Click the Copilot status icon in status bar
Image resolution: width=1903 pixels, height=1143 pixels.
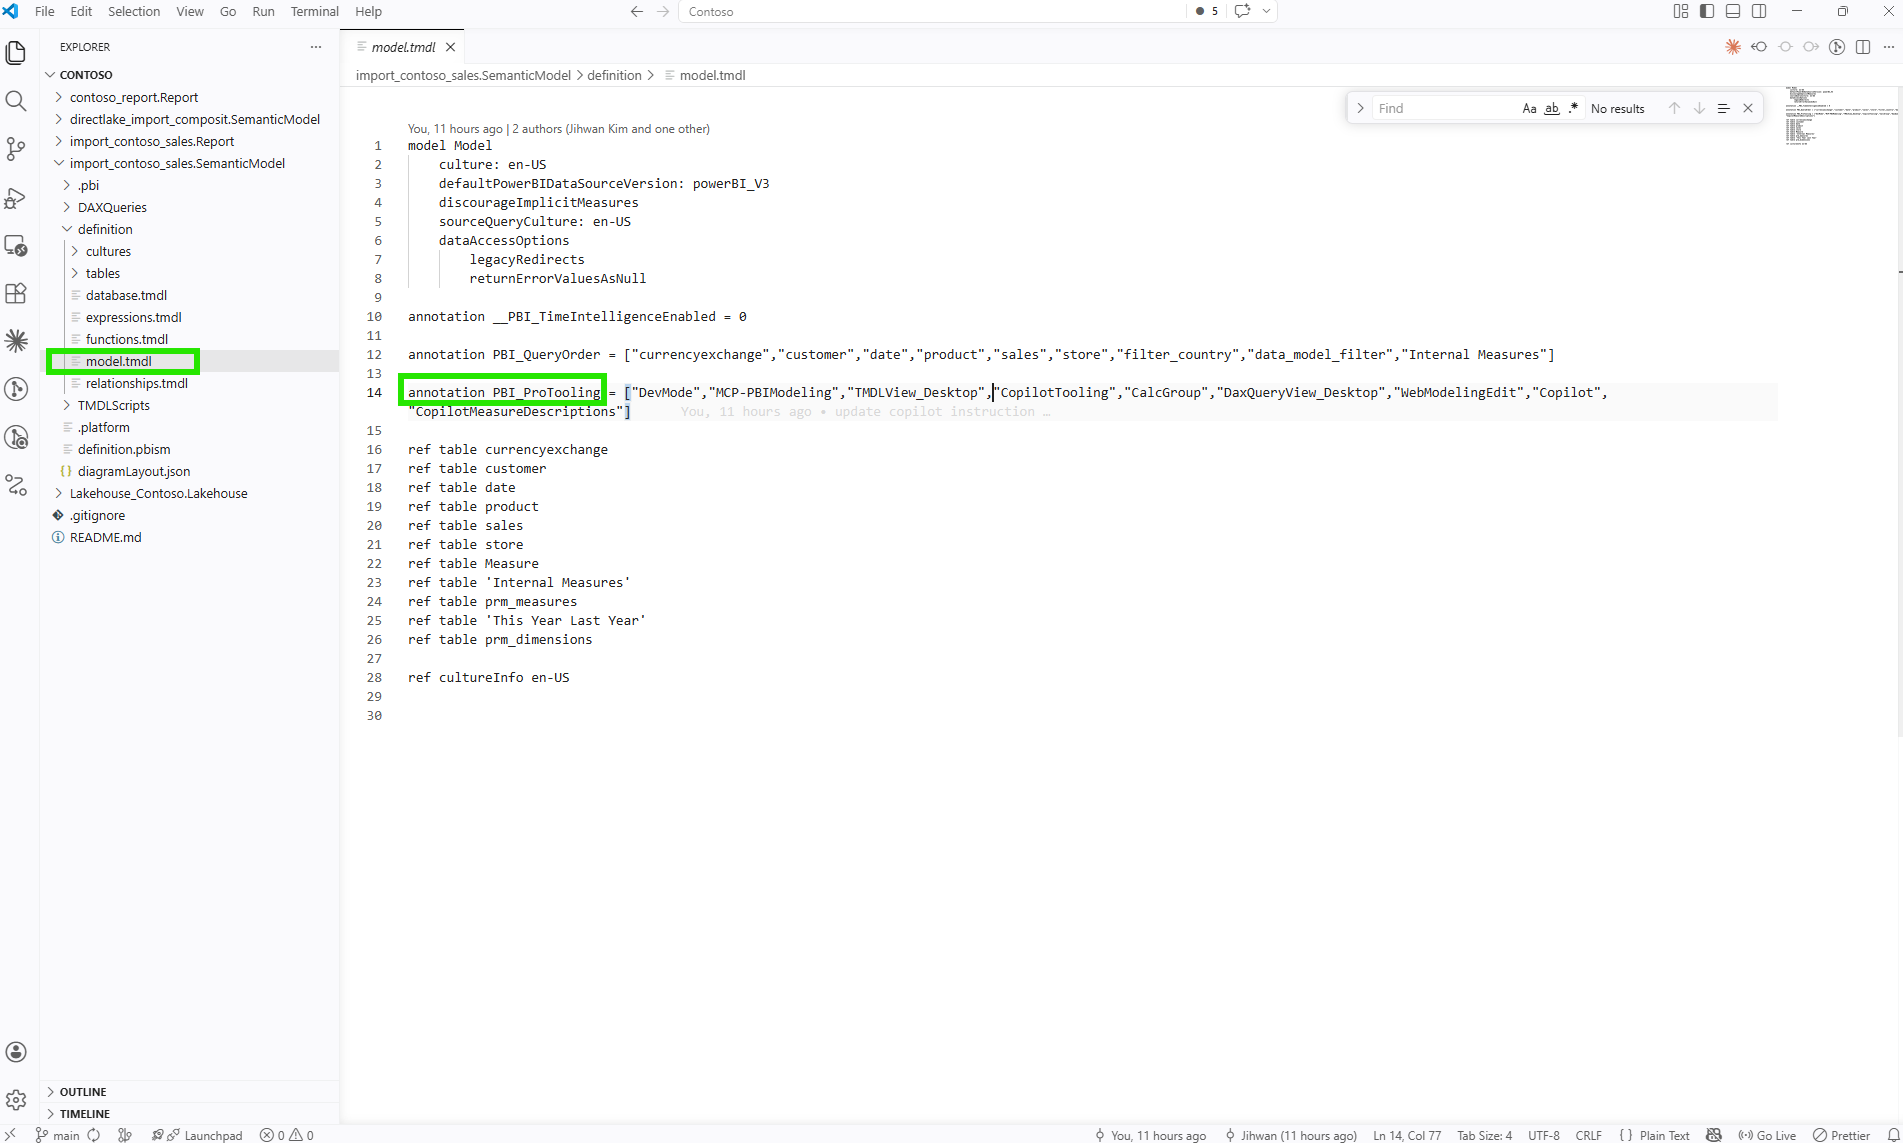tap(1714, 1135)
